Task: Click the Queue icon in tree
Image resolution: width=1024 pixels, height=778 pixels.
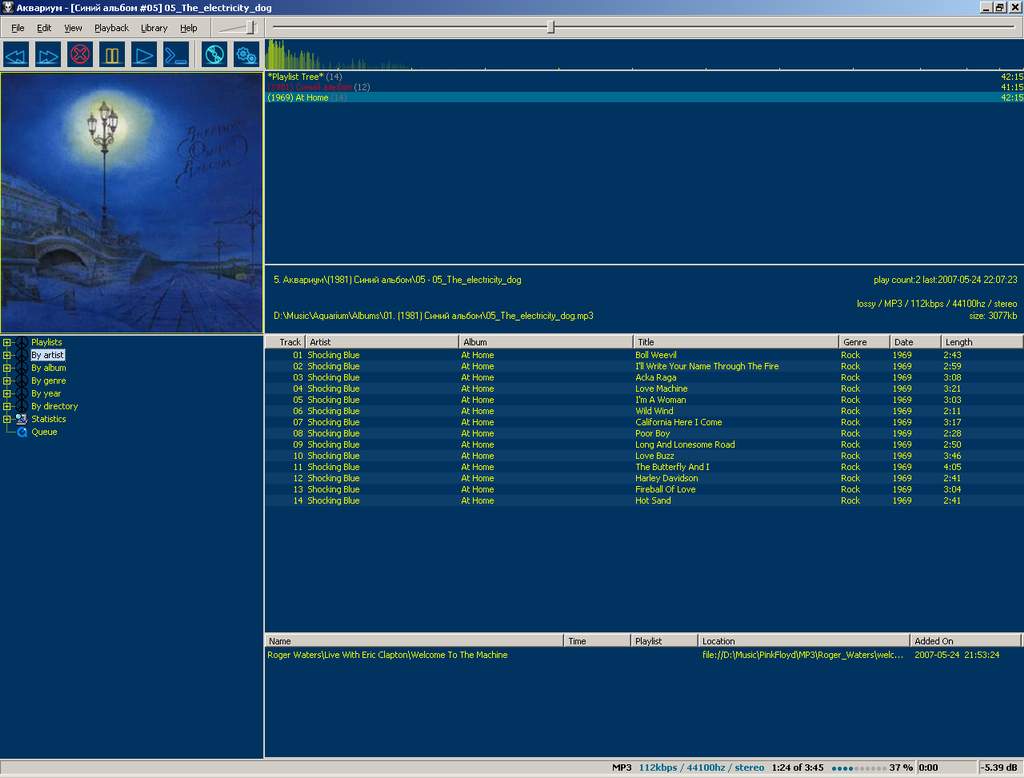Action: tap(22, 432)
